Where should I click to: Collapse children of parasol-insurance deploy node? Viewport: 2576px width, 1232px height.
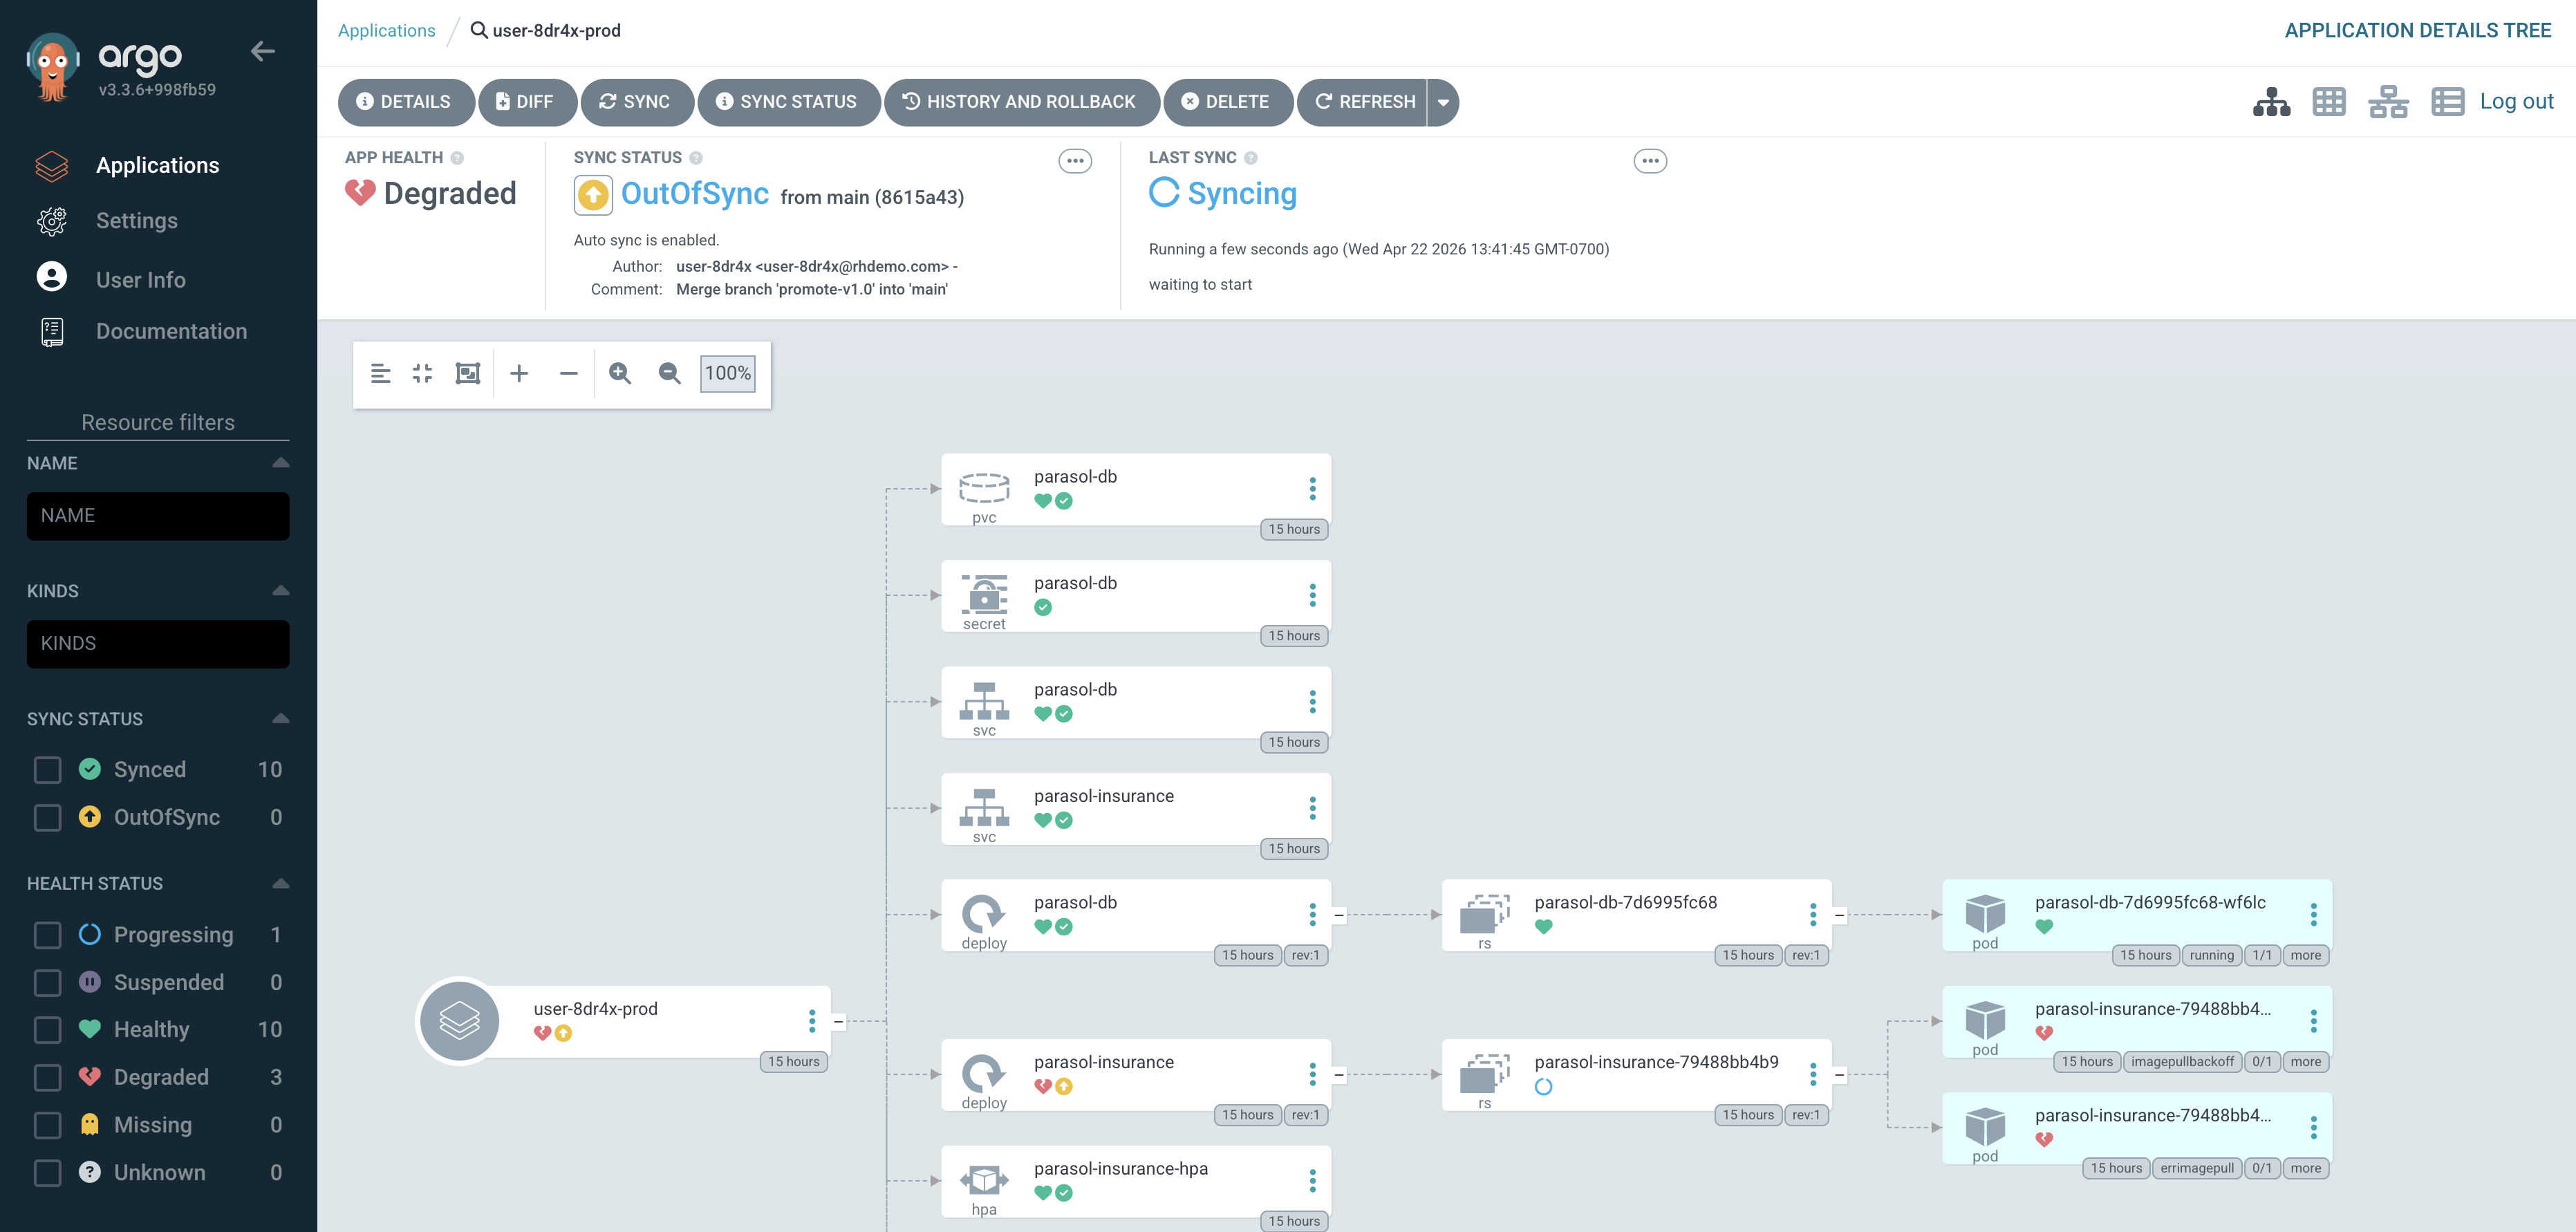(1339, 1074)
